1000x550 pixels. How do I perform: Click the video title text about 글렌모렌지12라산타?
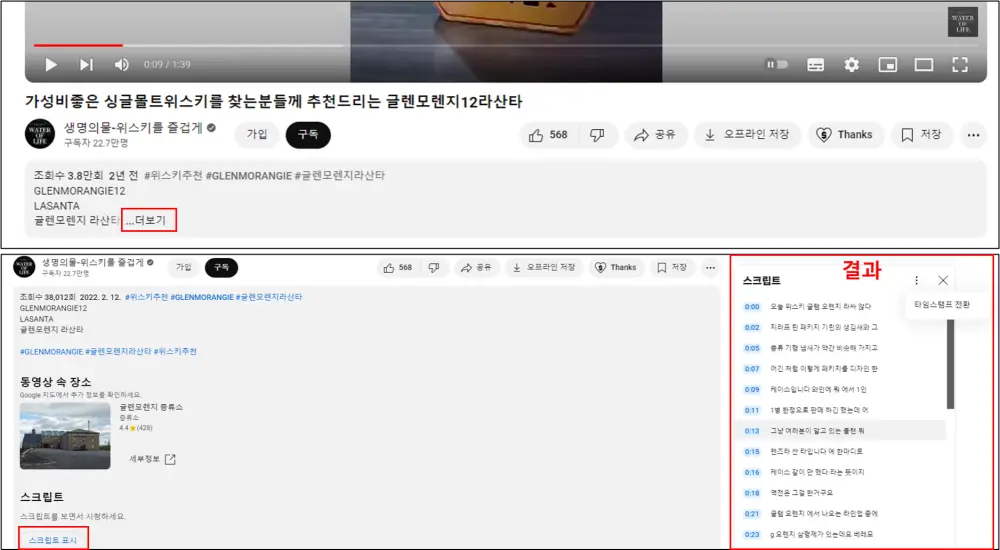(x=274, y=101)
